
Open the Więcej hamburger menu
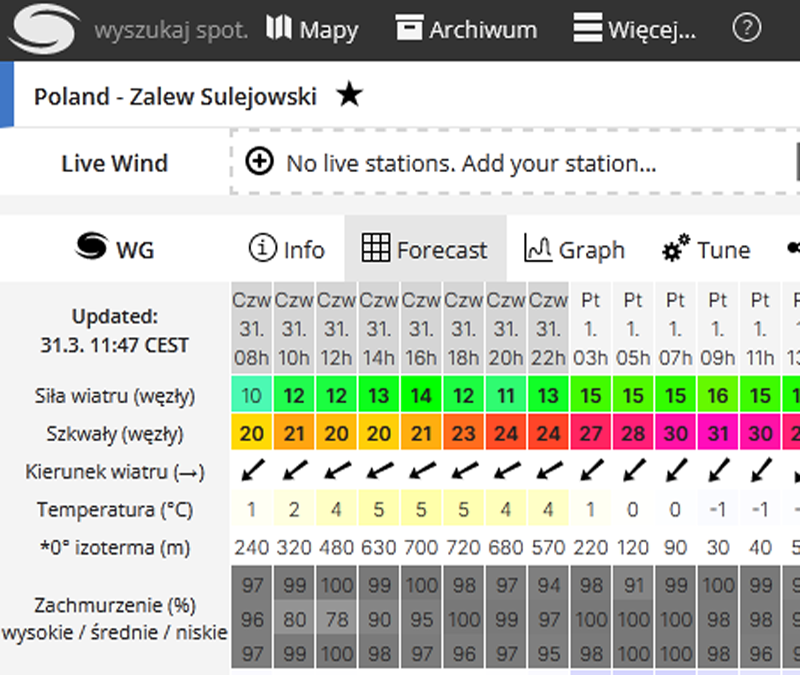[x=587, y=28]
